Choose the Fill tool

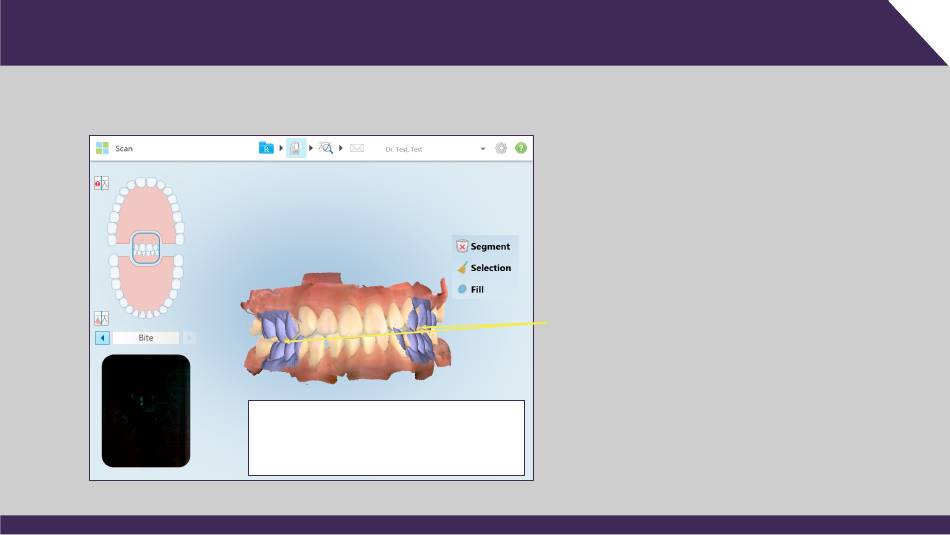[471, 289]
